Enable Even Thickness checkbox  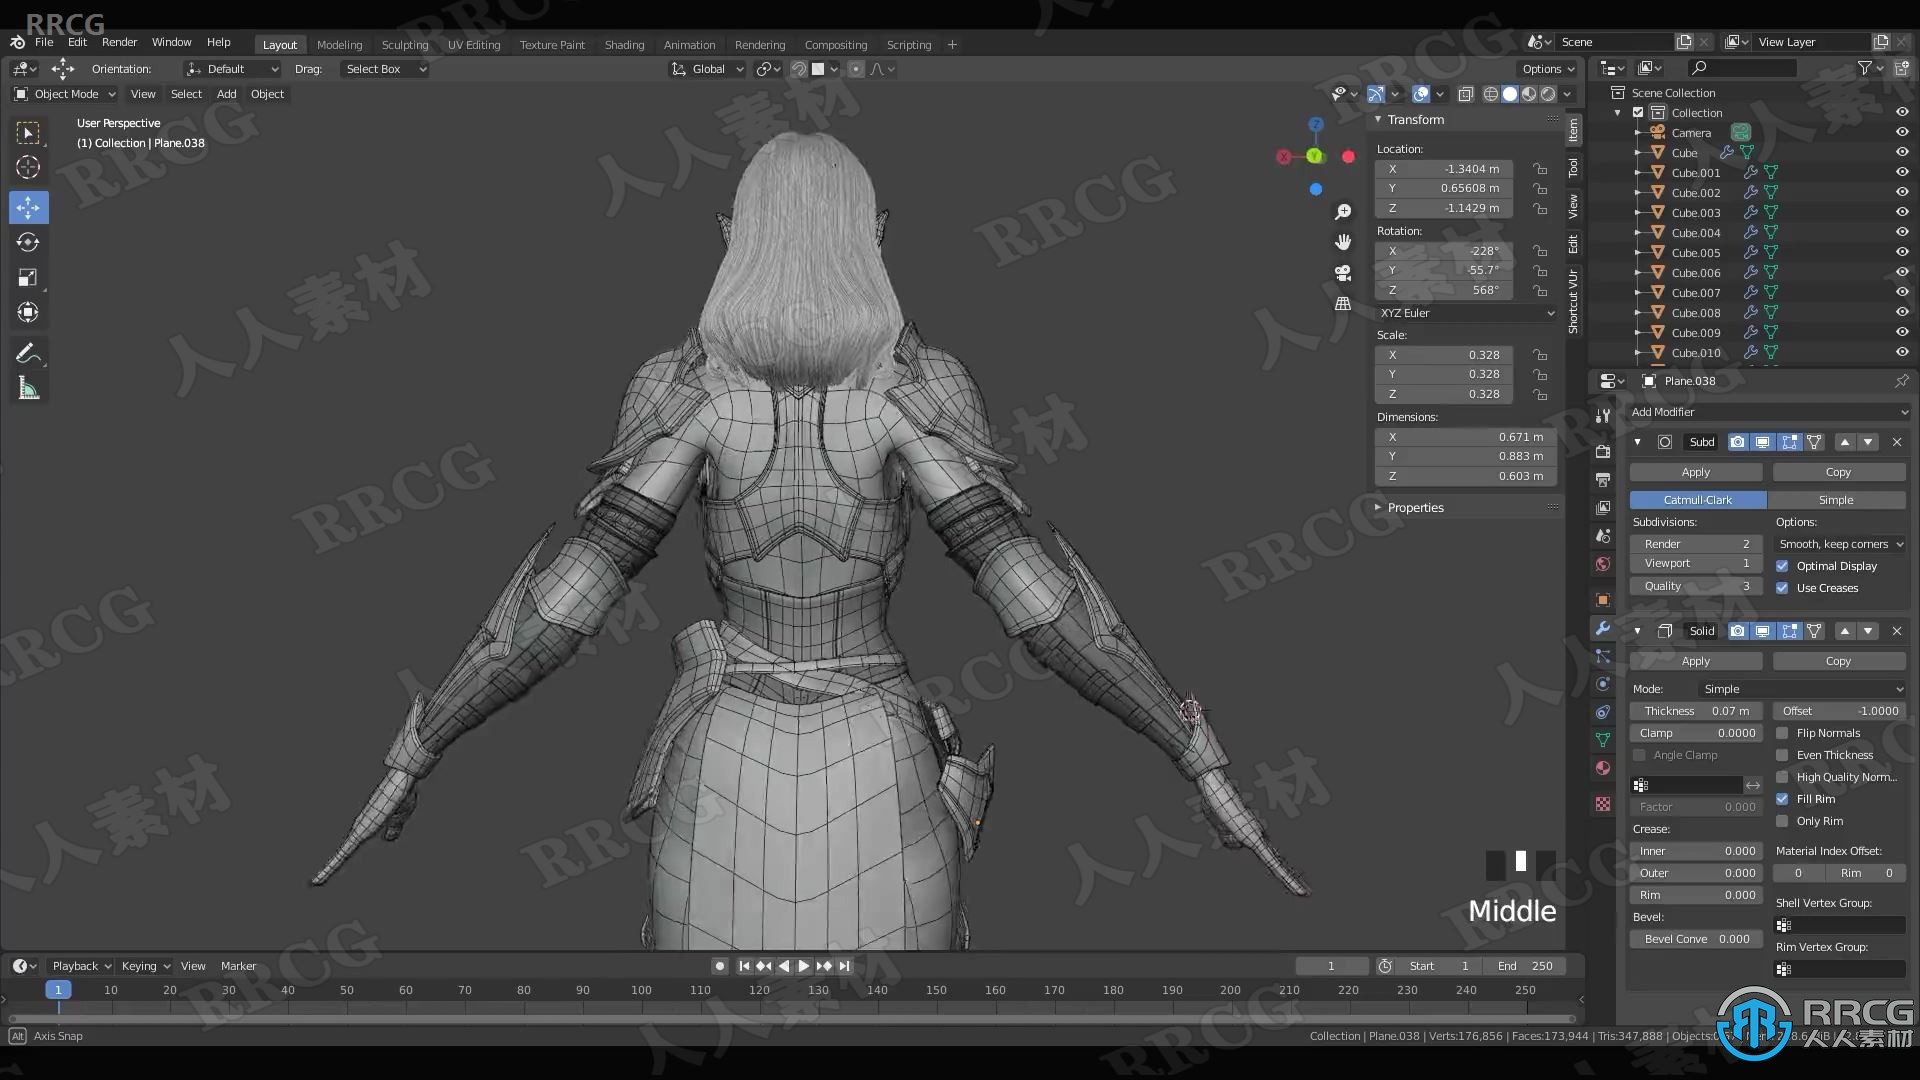pos(1782,755)
